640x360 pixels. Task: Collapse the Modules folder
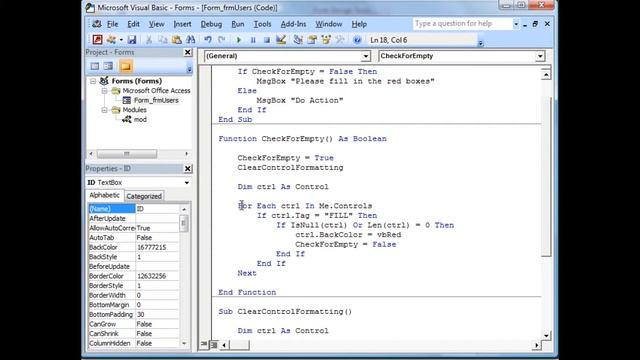pyautogui.click(x=105, y=110)
